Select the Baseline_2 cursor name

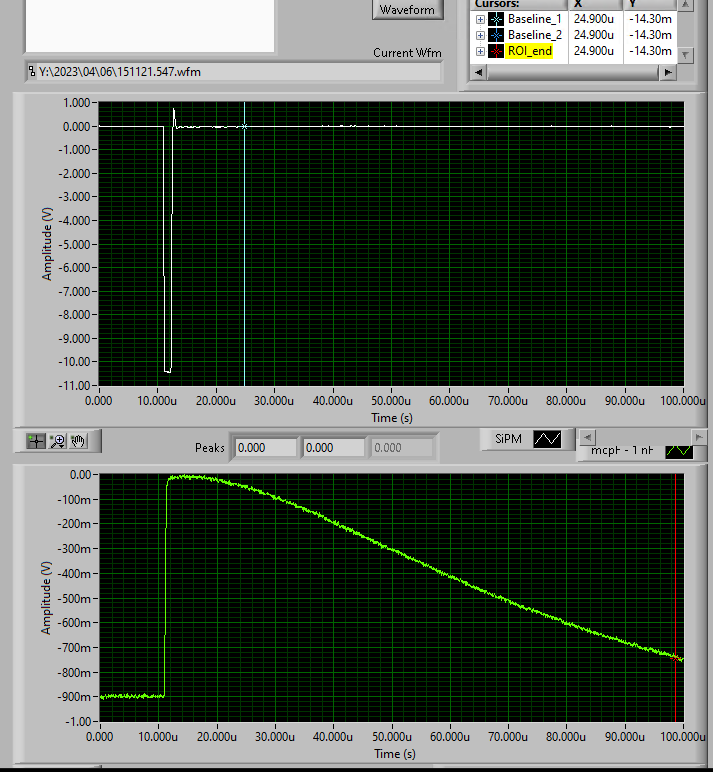pos(534,35)
